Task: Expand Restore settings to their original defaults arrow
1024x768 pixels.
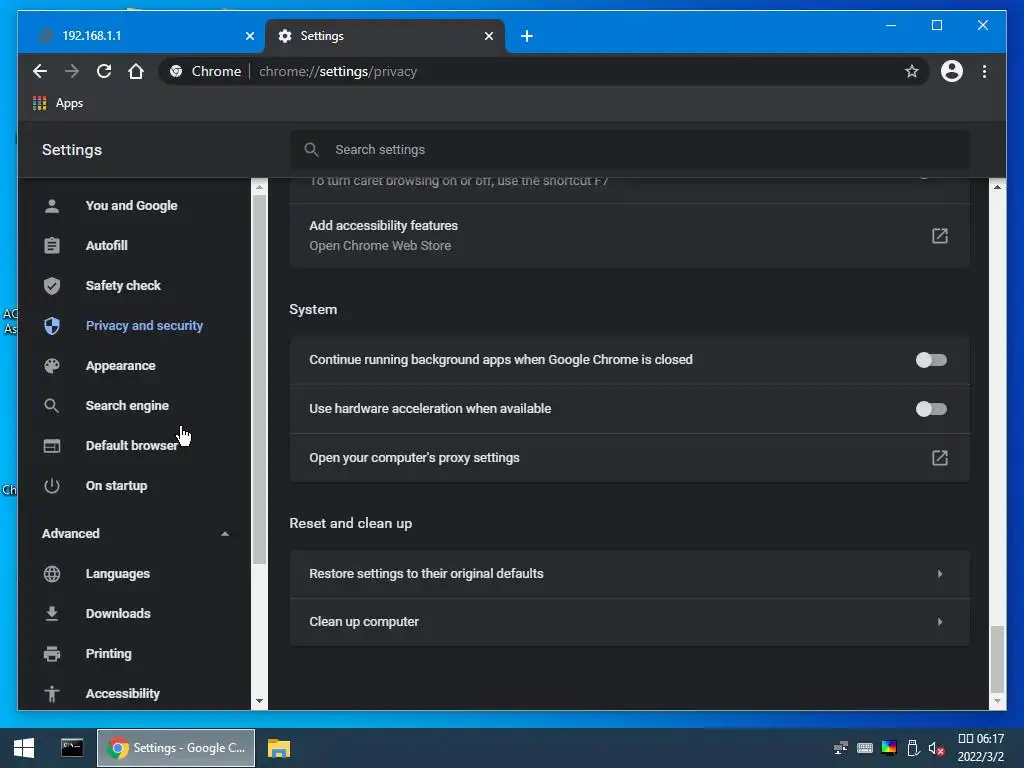Action: tap(940, 573)
